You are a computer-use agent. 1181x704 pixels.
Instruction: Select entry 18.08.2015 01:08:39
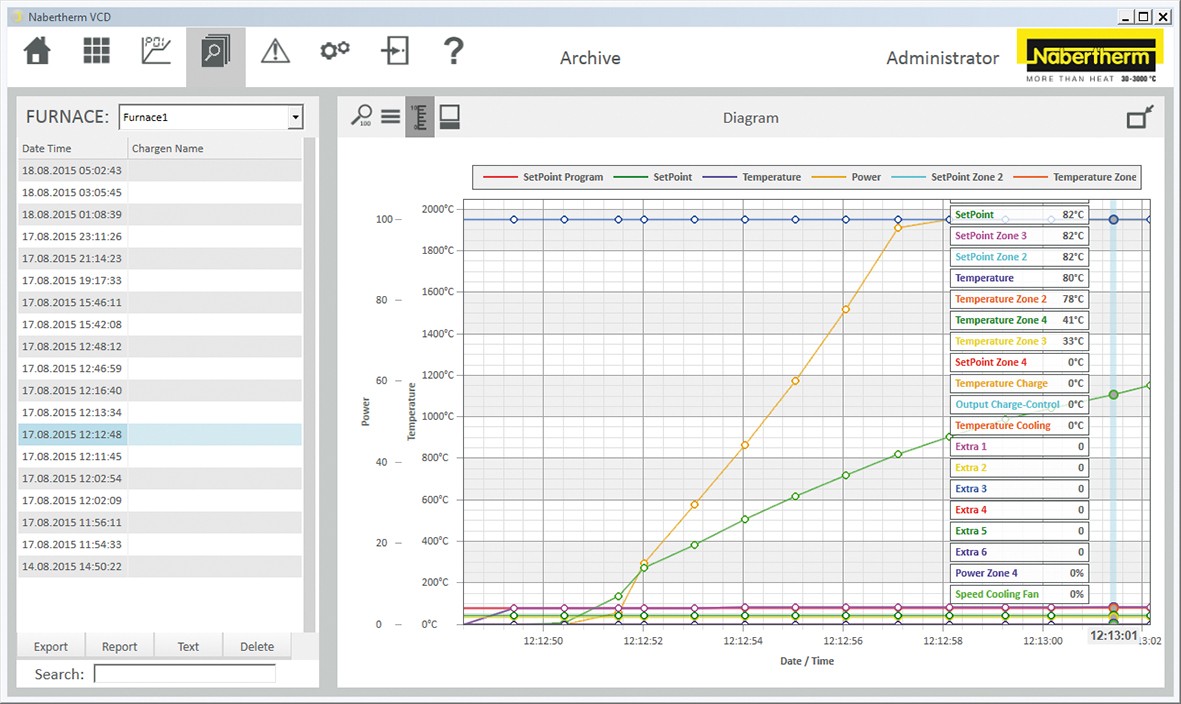point(160,214)
